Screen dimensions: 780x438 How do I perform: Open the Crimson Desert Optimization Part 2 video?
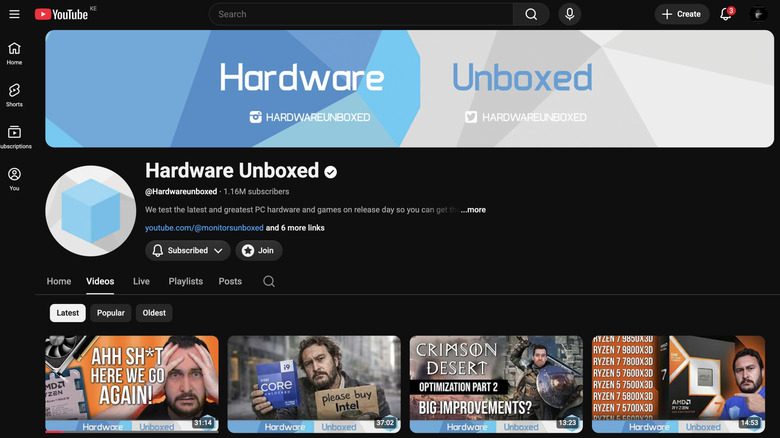[x=496, y=384]
